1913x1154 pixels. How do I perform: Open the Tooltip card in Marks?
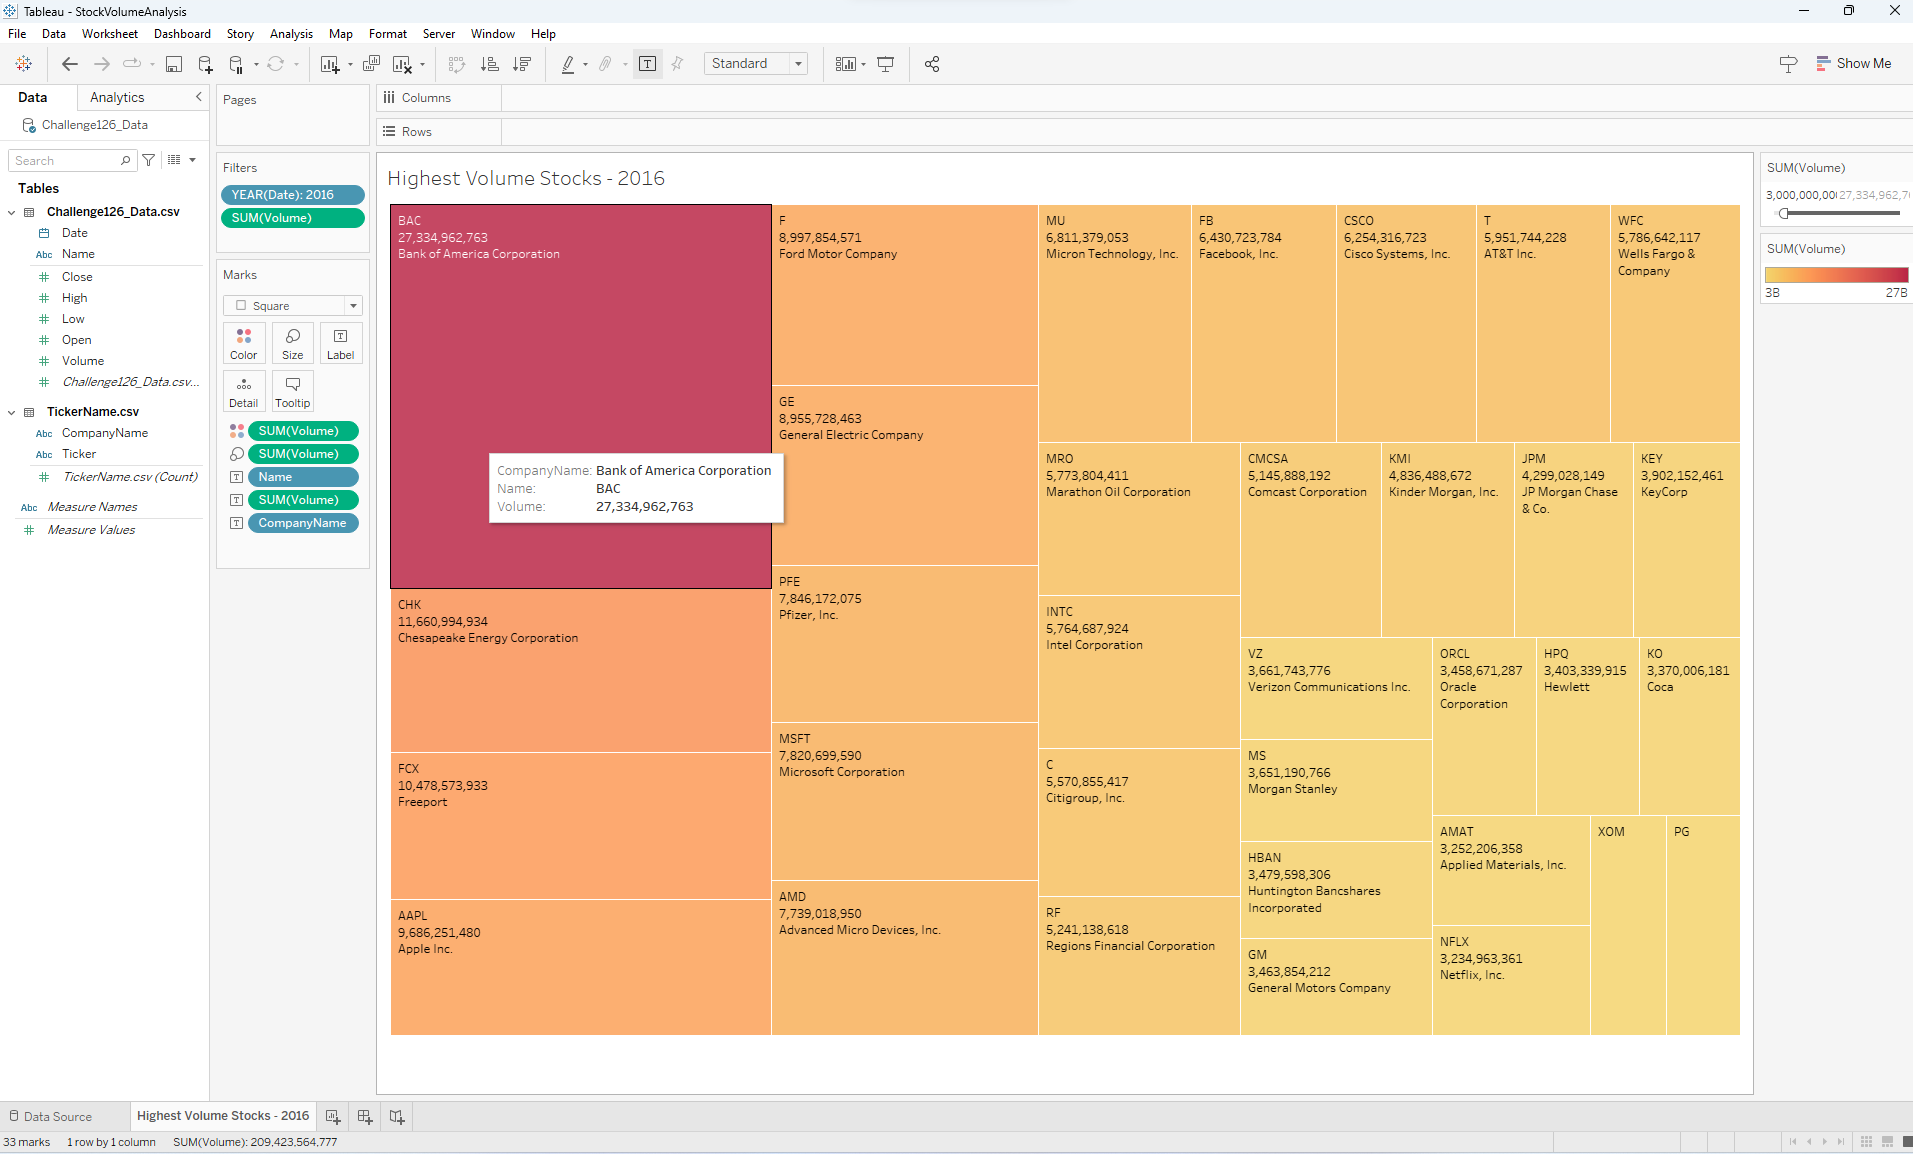click(x=292, y=391)
